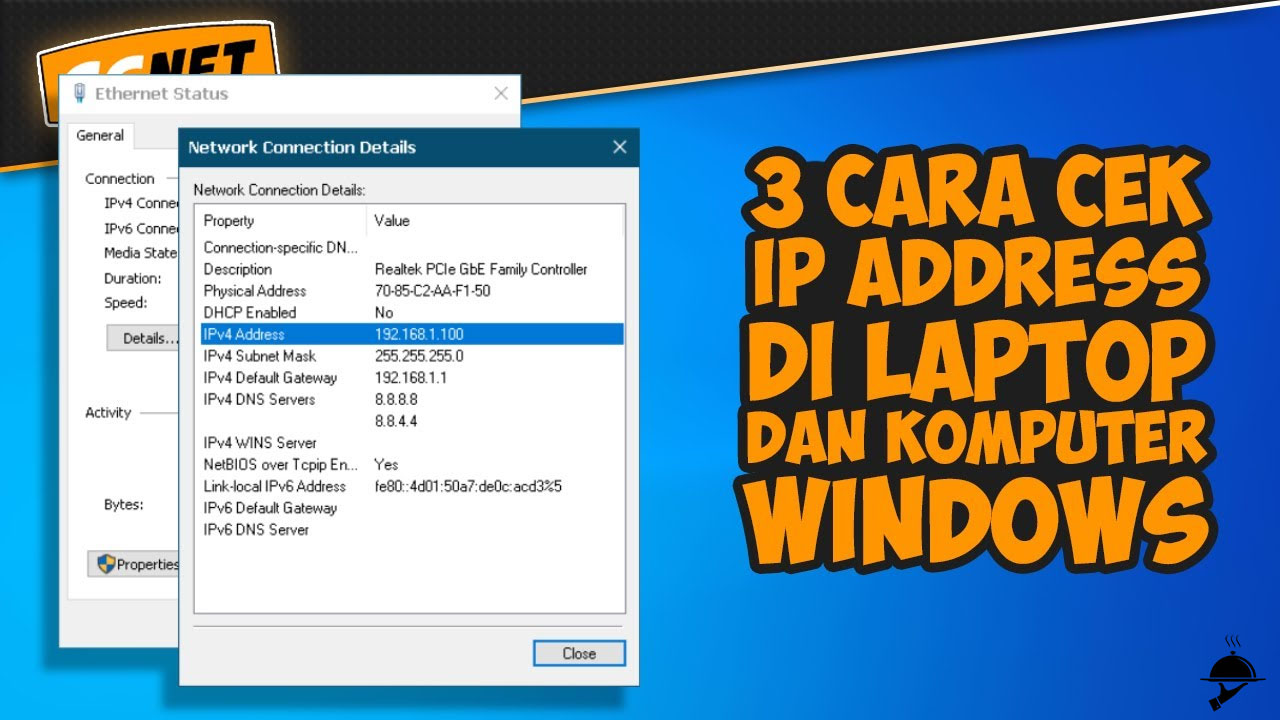Select the IPv4 Address row showing 192.168.1.100
The width and height of the screenshot is (1280, 720).
click(x=300, y=334)
